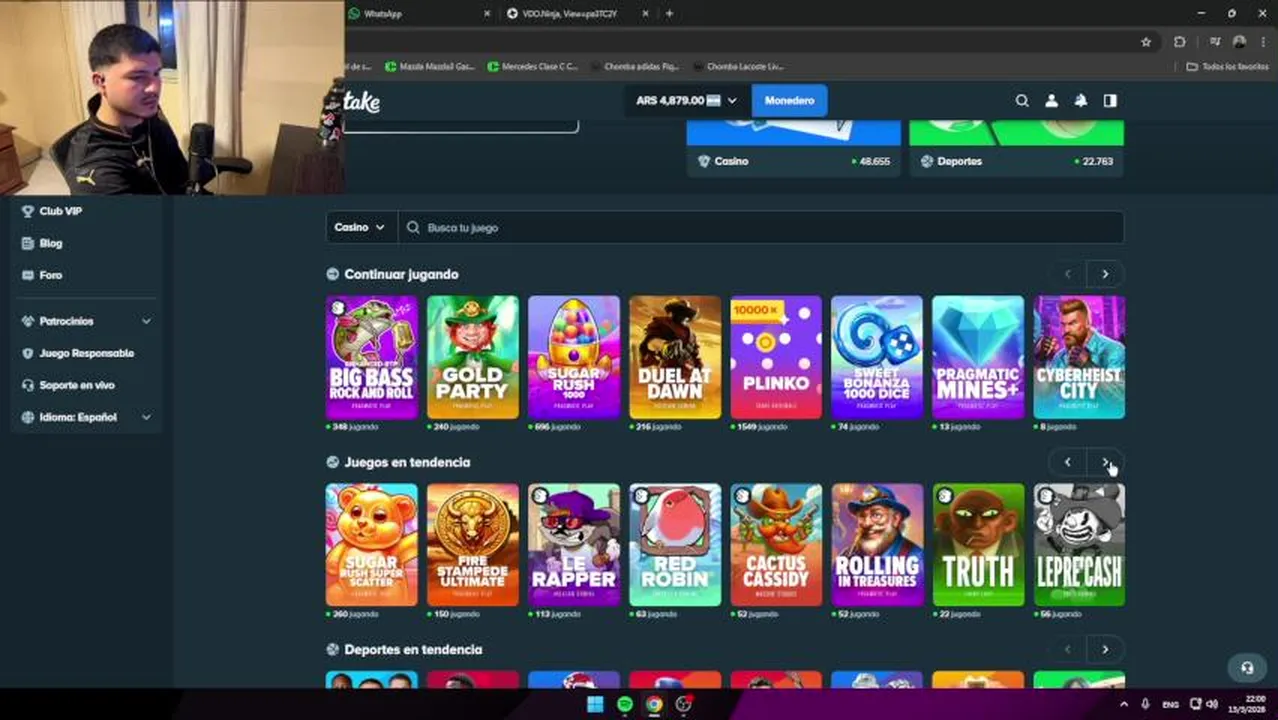Viewport: 1278px width, 720px height.
Task: Show hidden system tray icons
Action: point(1123,705)
